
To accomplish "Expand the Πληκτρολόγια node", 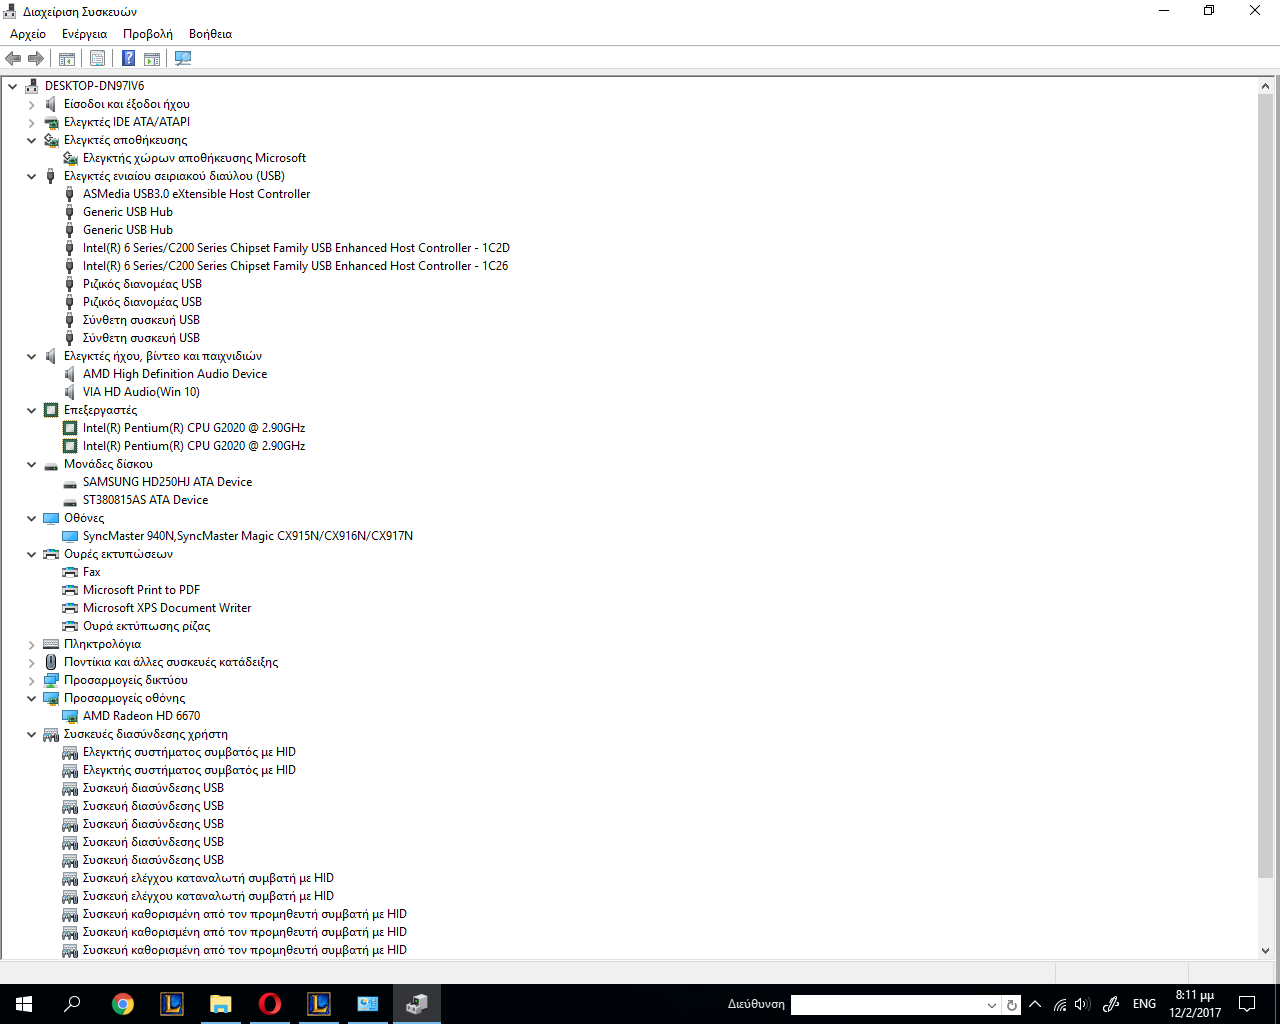I will [x=32, y=644].
